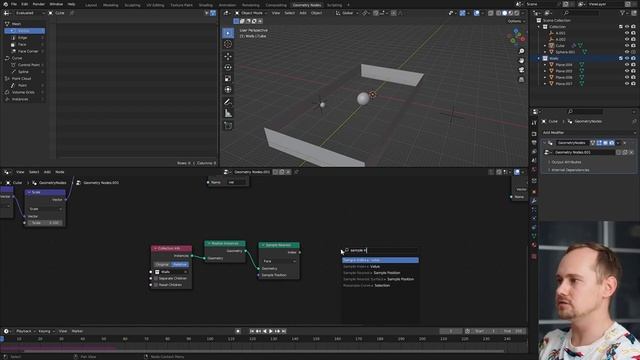Click the Blender logo menu icon
640x360 pixels.
coord(5,4)
